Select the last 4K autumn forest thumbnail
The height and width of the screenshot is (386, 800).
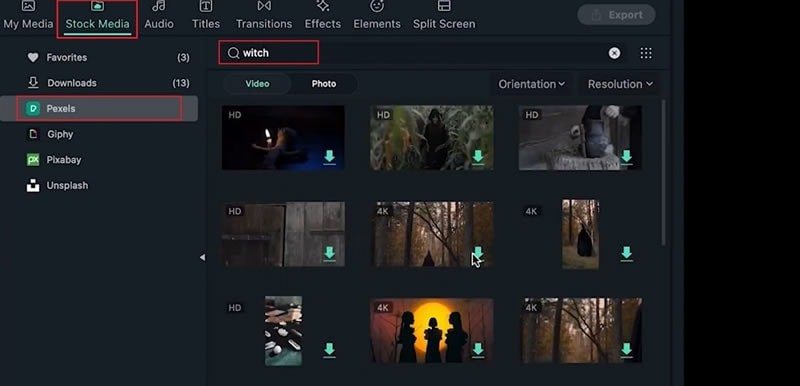(580, 331)
